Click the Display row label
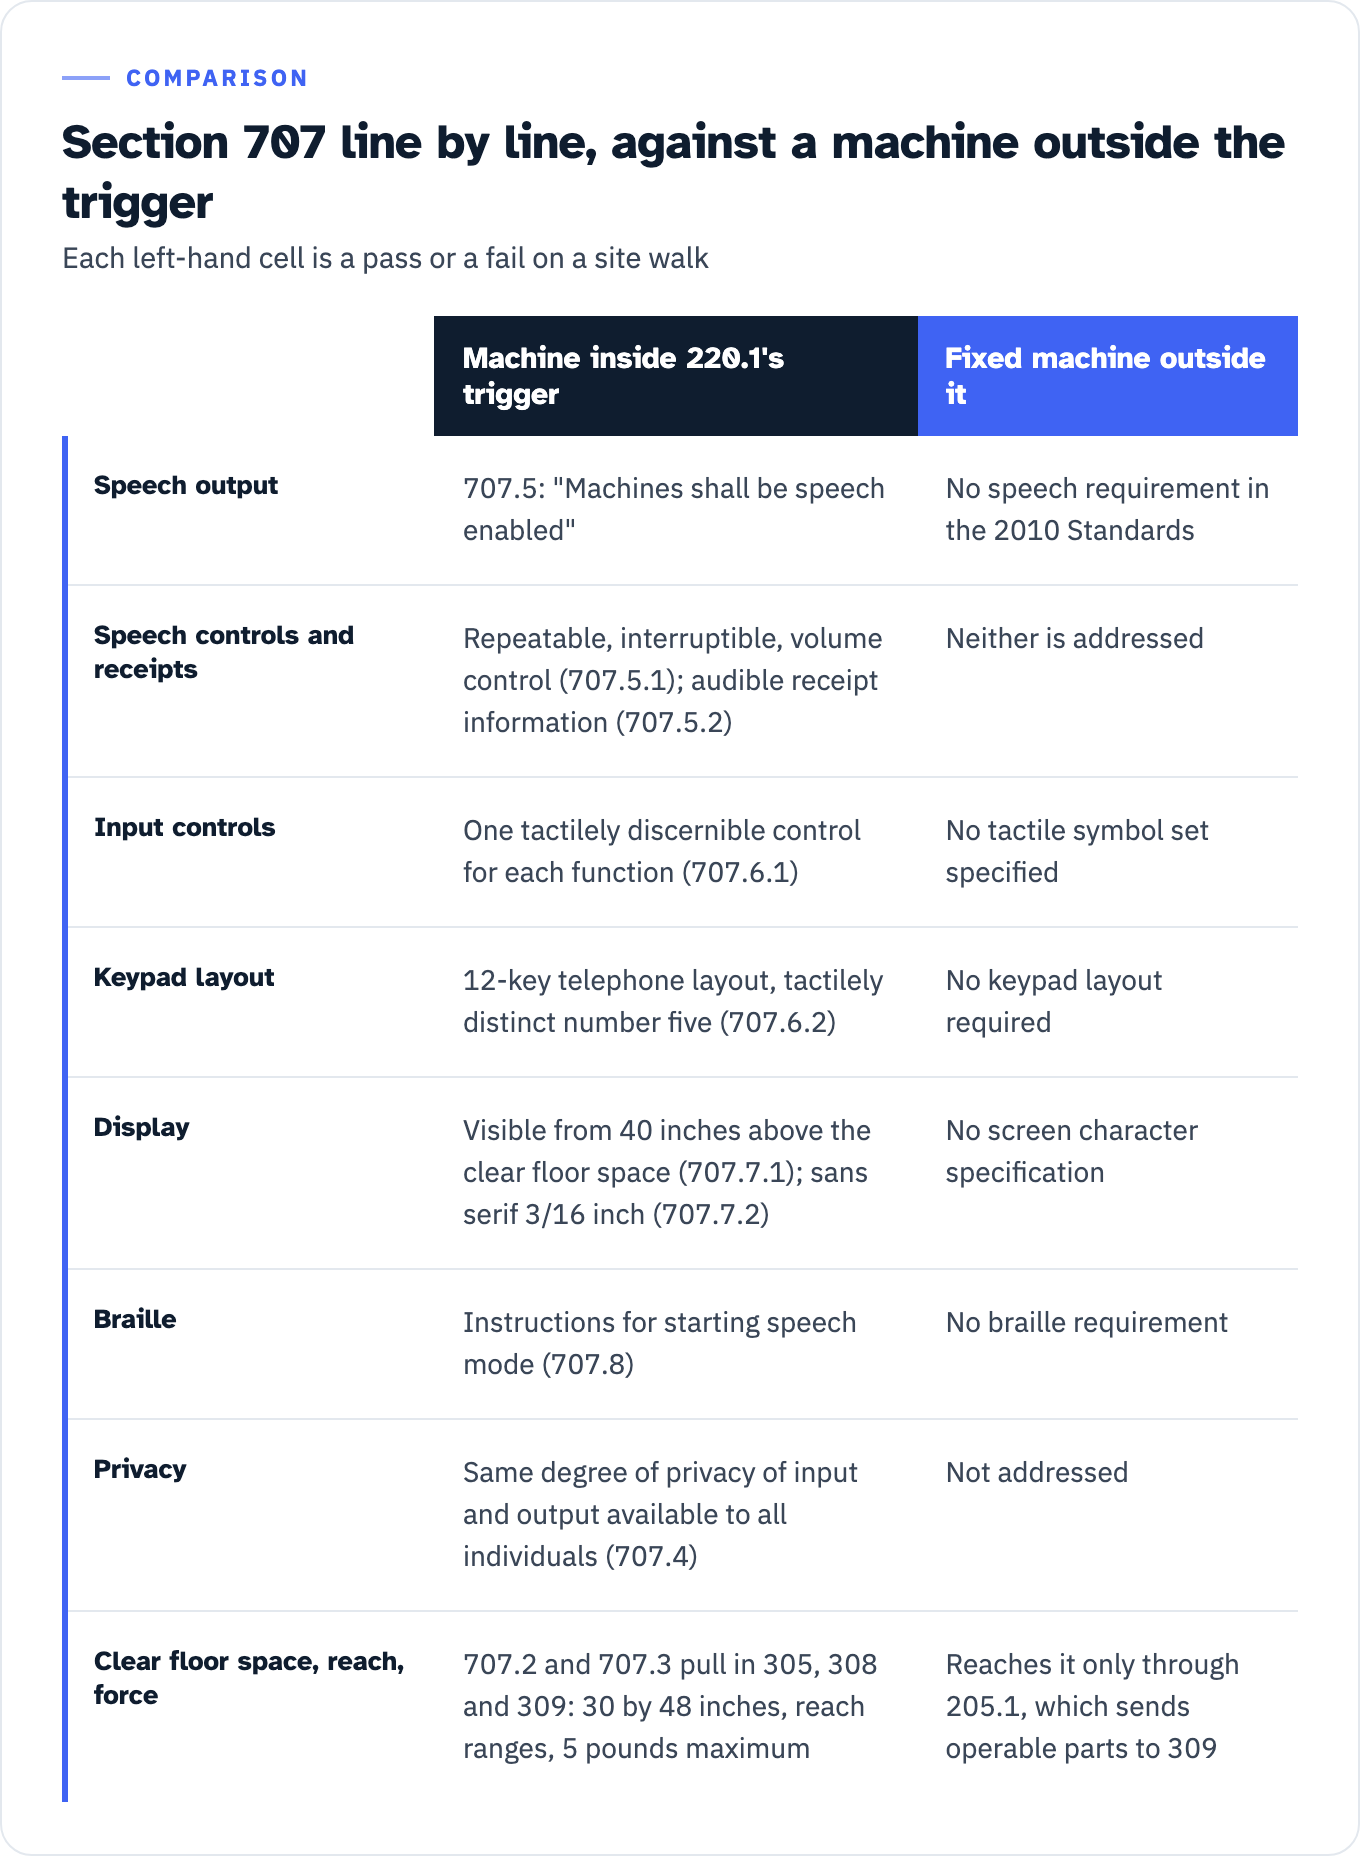 [141, 1127]
